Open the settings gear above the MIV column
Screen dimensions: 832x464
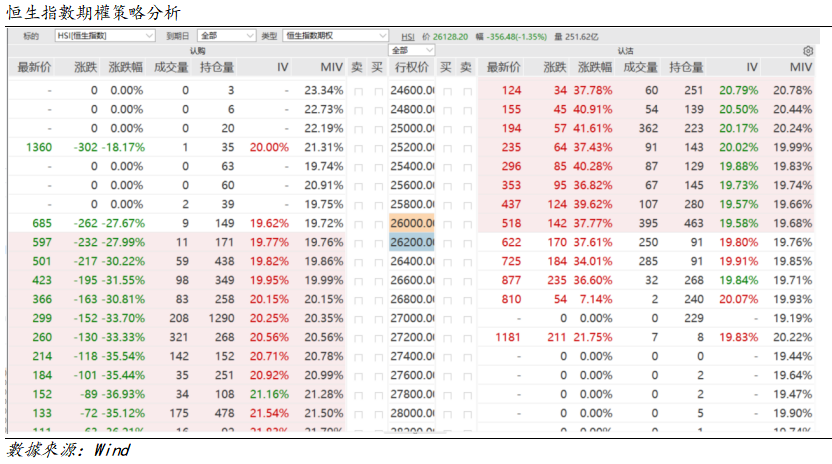(808, 50)
